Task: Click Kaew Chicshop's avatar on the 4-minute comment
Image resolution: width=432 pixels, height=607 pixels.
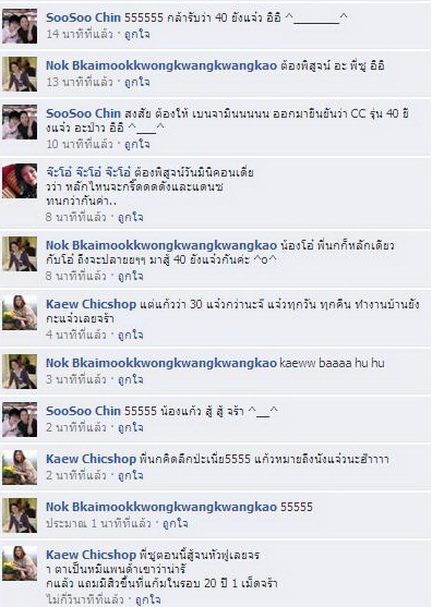Action: 20,312
